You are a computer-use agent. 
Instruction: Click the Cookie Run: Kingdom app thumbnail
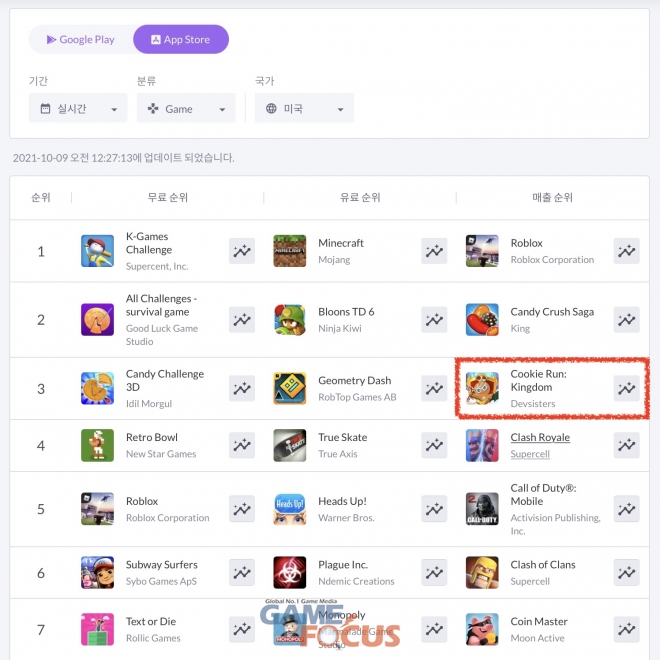click(482, 388)
